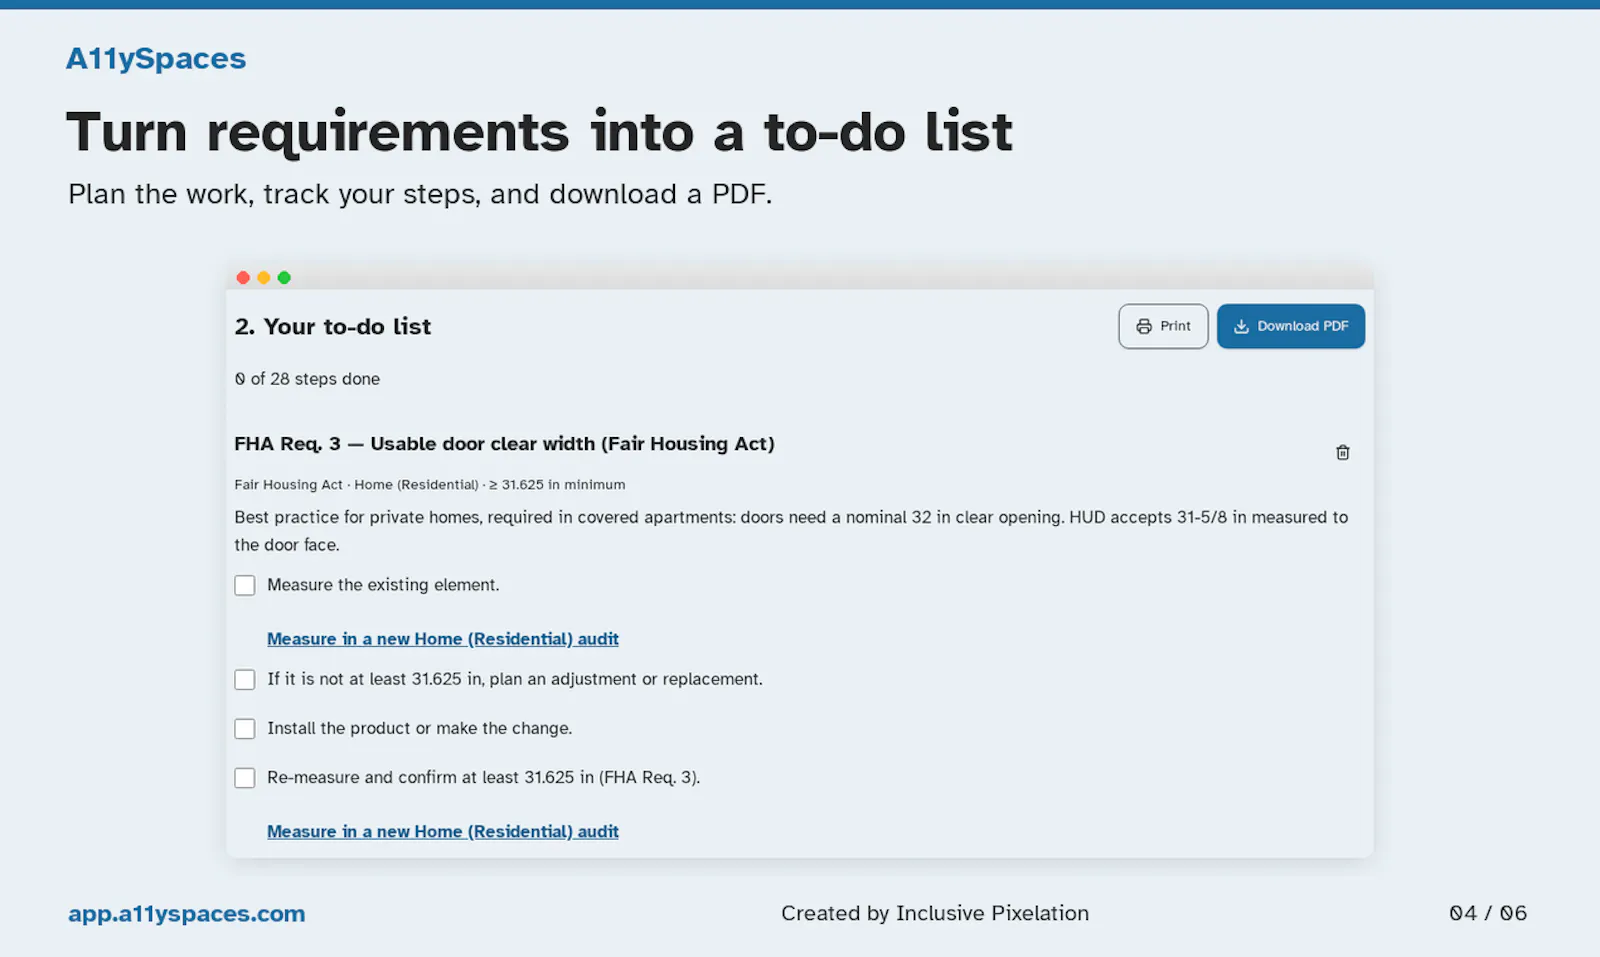Click the '0 of 28 steps done' progress text
Image resolution: width=1600 pixels, height=957 pixels.
point(307,379)
